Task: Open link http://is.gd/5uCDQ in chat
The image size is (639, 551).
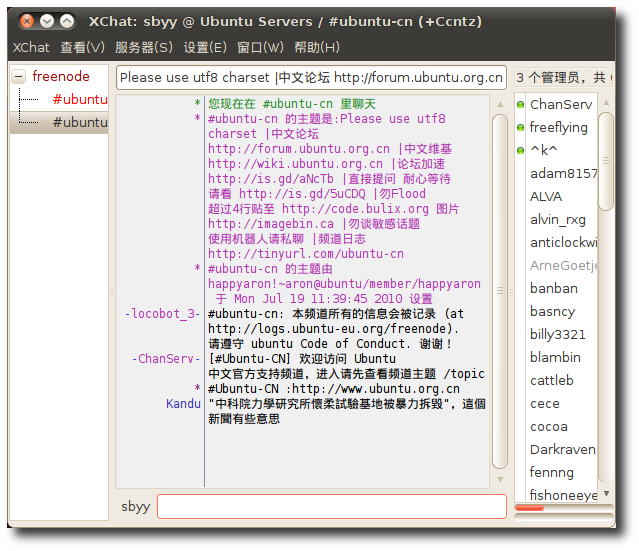Action: 302,194
